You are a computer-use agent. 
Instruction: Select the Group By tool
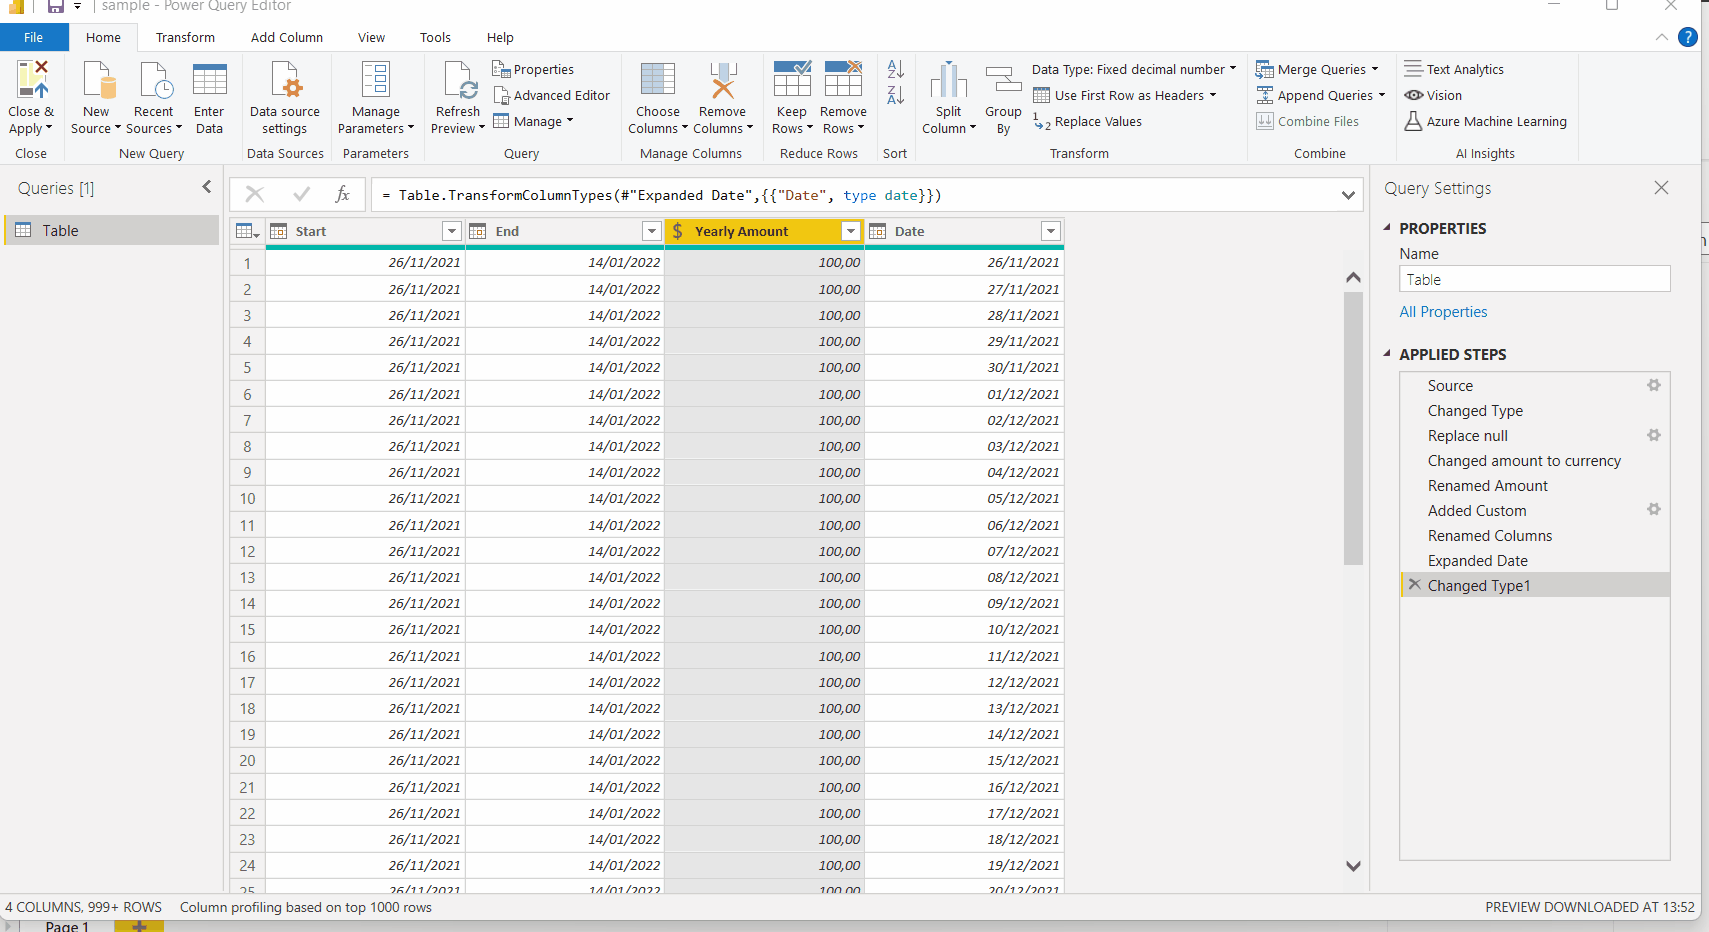(1002, 97)
